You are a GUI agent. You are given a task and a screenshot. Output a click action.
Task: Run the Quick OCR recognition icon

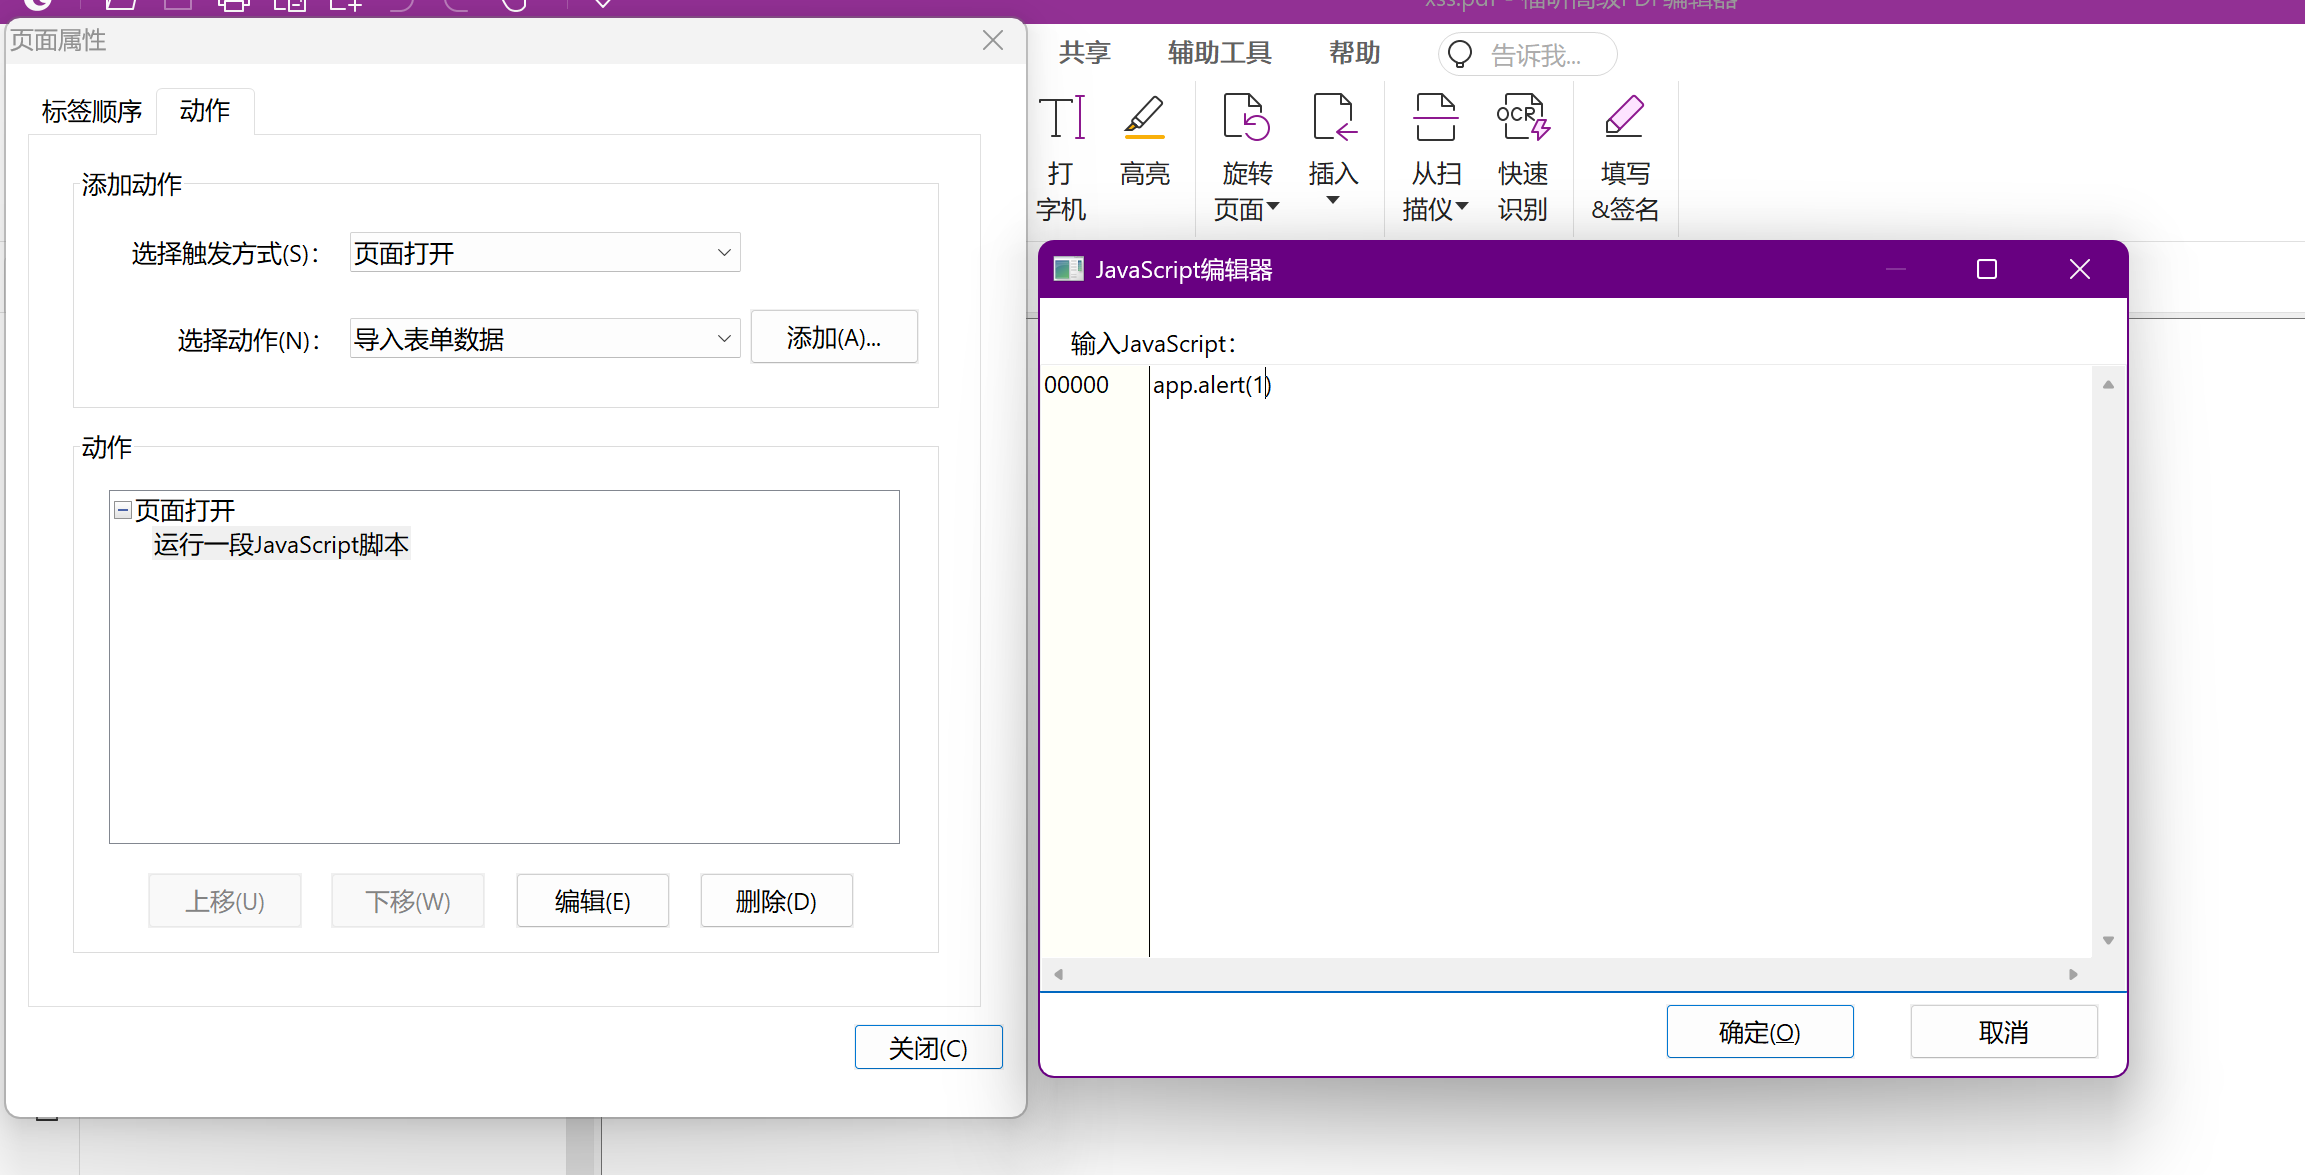point(1522,119)
